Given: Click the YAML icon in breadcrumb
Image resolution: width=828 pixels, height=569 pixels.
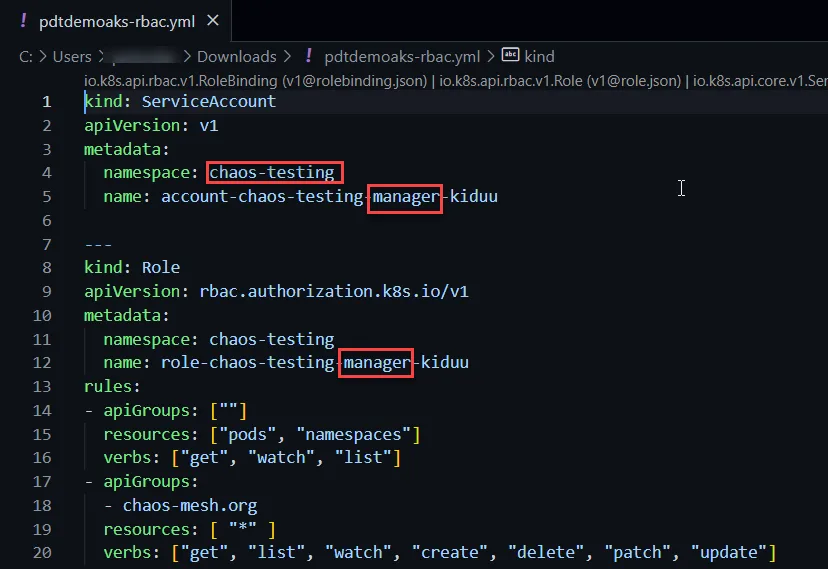Looking at the screenshot, I should (309, 56).
